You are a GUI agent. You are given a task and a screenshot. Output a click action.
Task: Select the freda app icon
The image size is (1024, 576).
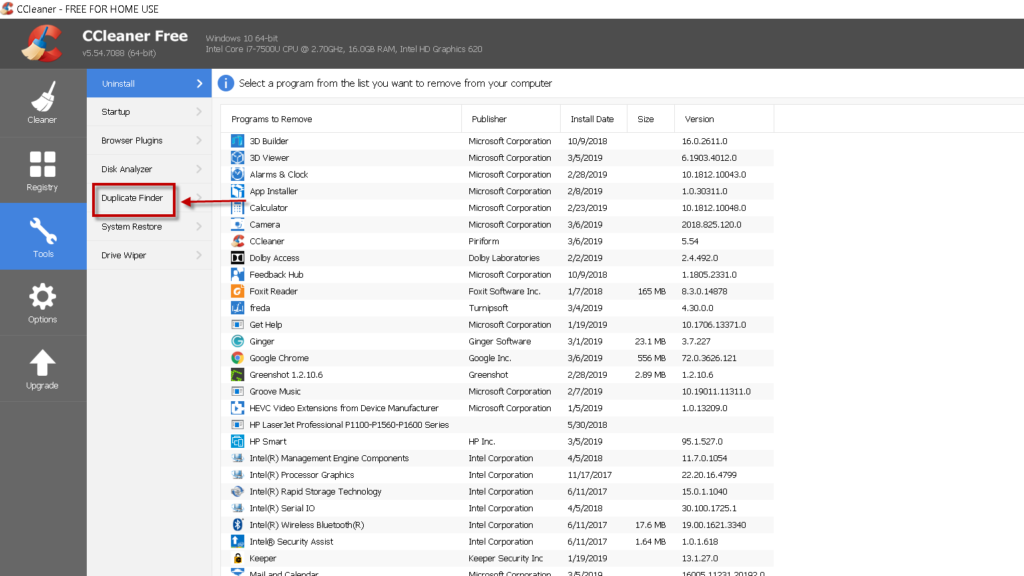(x=238, y=308)
